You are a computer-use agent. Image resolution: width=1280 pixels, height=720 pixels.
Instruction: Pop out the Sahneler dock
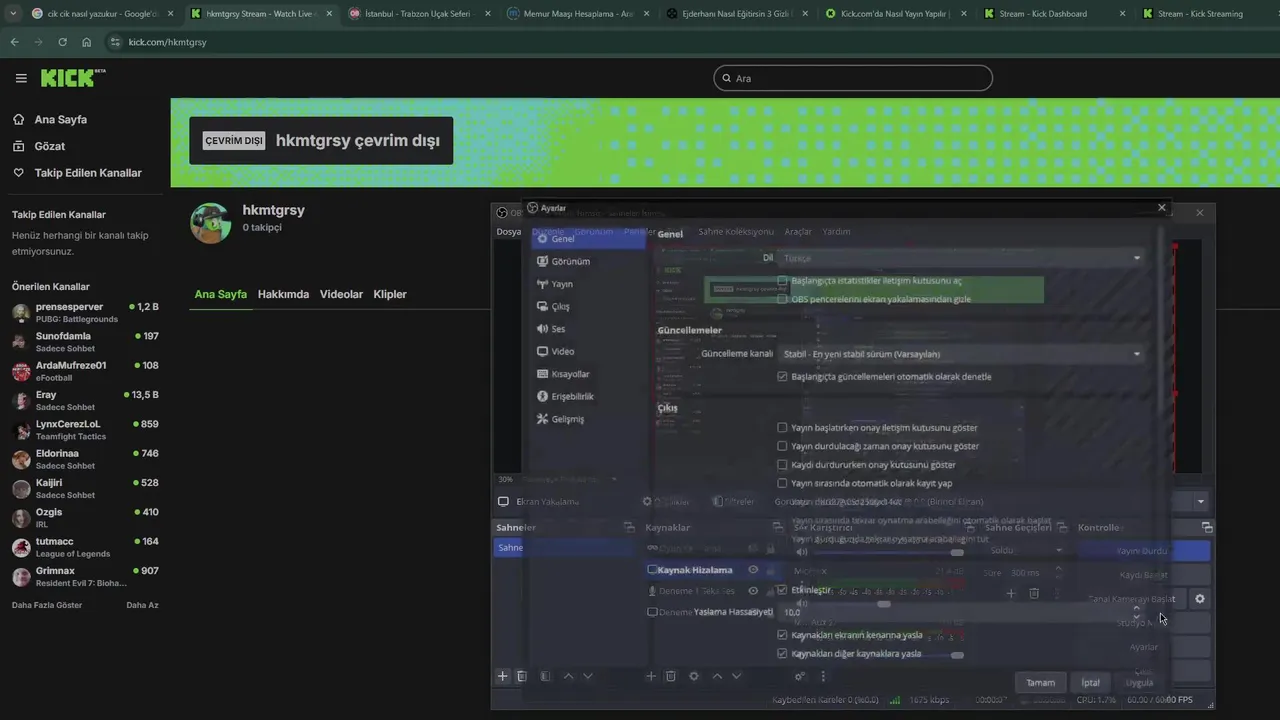pyautogui.click(x=629, y=527)
